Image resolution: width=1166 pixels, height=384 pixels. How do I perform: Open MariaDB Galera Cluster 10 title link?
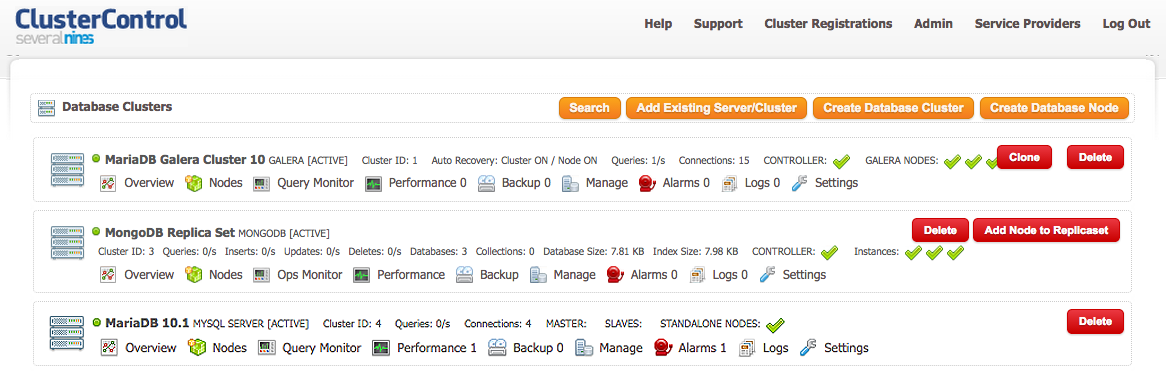pos(185,159)
